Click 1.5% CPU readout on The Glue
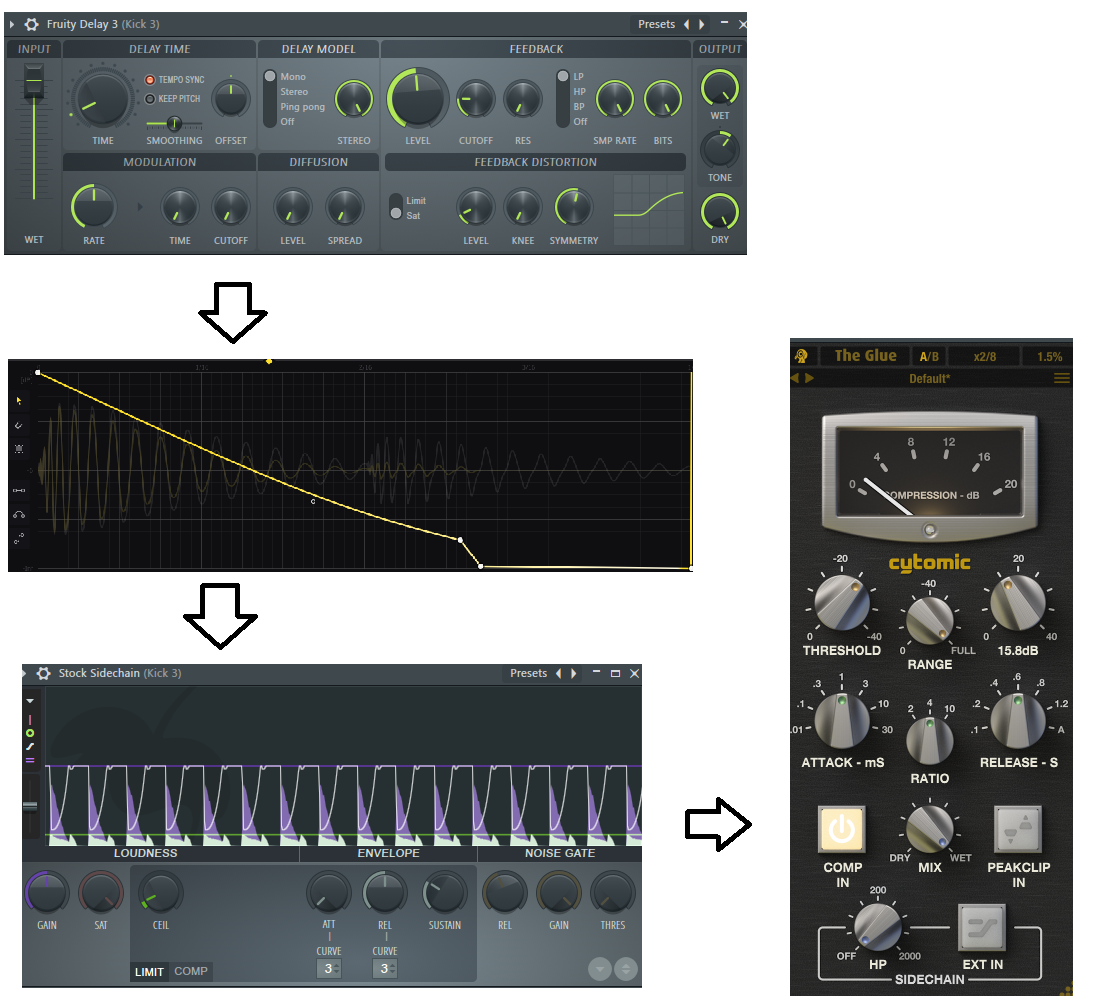This screenshot has height=1008, width=1106. [x=1049, y=356]
